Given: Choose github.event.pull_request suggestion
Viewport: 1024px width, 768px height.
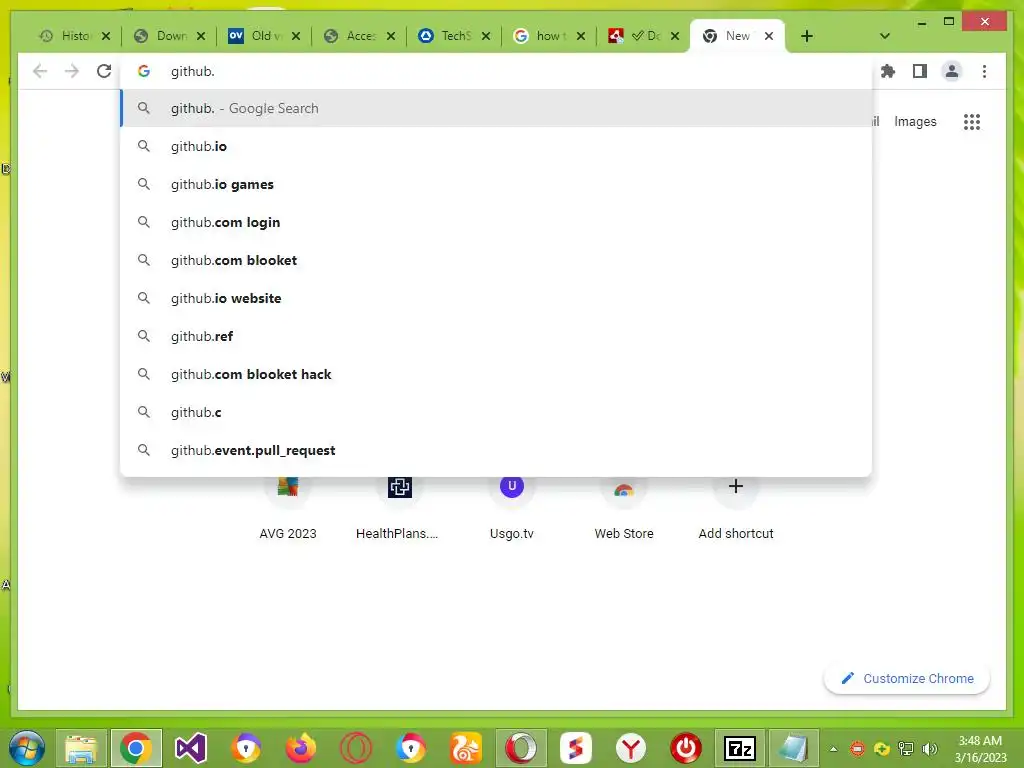Looking at the screenshot, I should pyautogui.click(x=496, y=450).
